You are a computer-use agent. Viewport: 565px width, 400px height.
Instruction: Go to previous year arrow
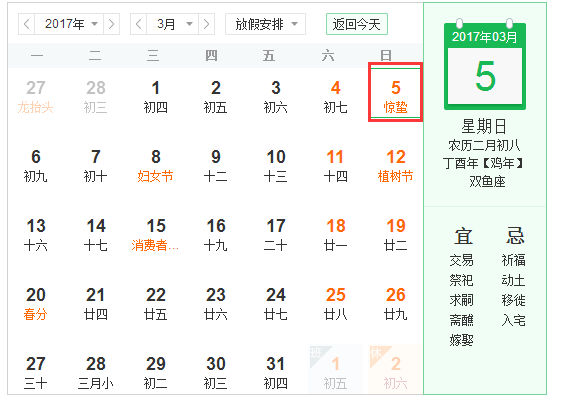tap(26, 24)
